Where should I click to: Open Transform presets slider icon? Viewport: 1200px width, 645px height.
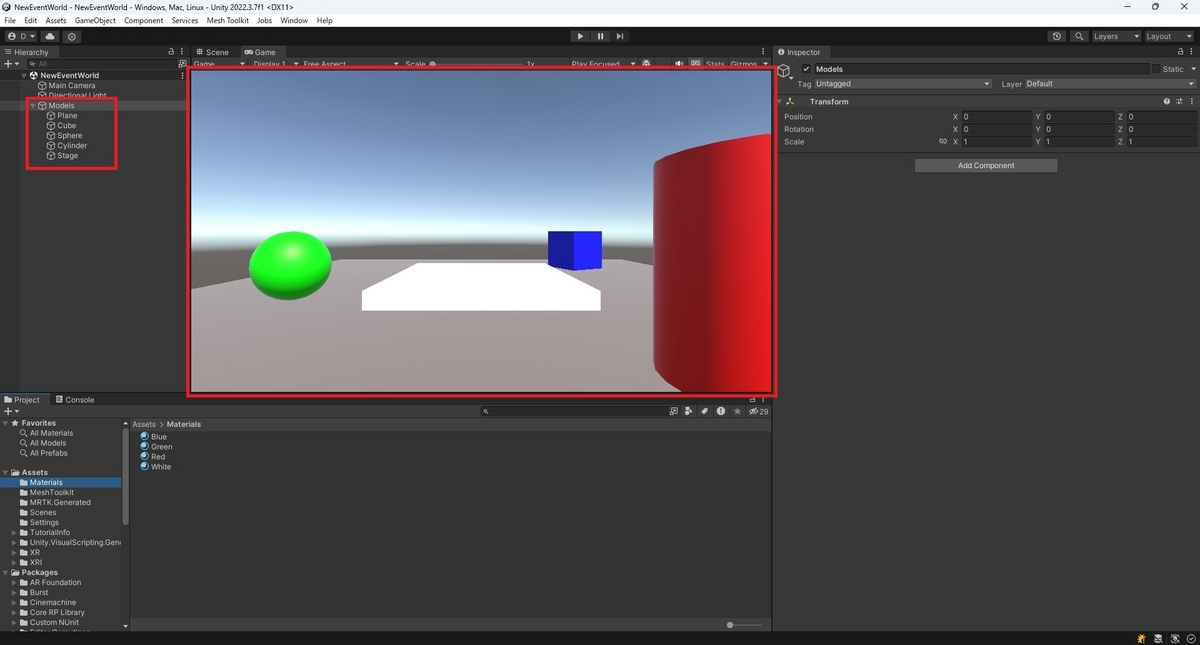[1180, 101]
